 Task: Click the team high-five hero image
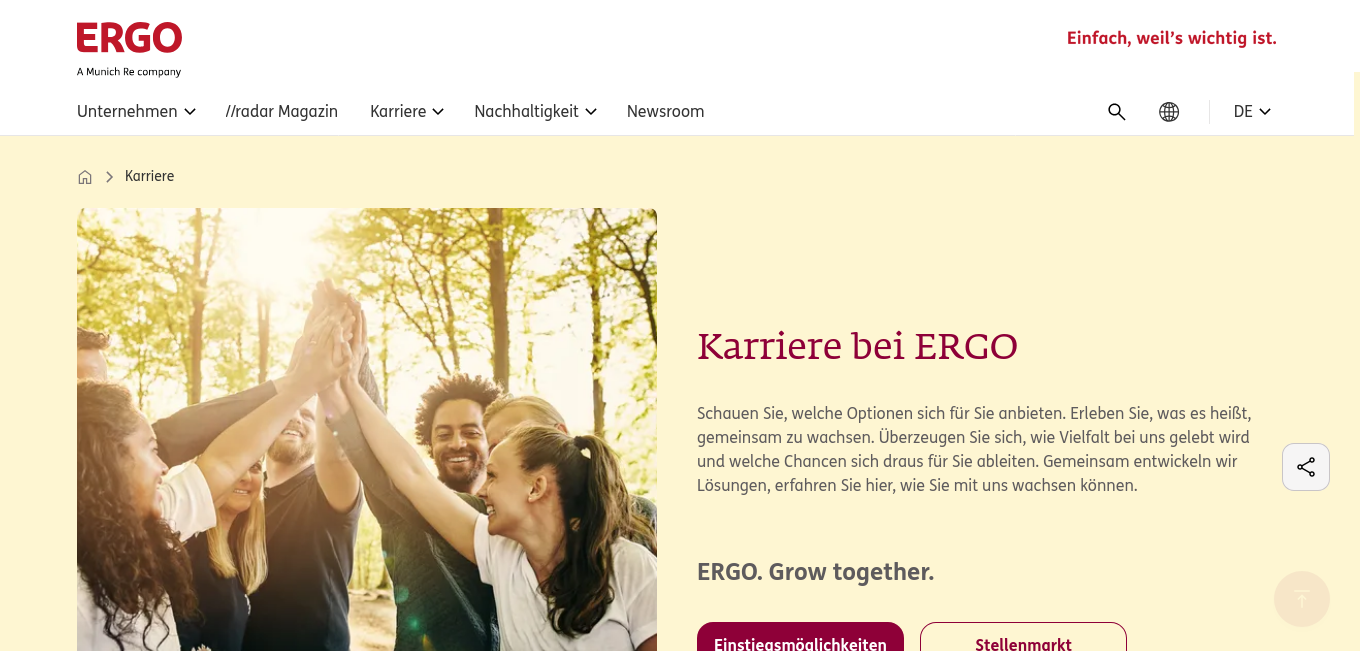pyautogui.click(x=367, y=429)
